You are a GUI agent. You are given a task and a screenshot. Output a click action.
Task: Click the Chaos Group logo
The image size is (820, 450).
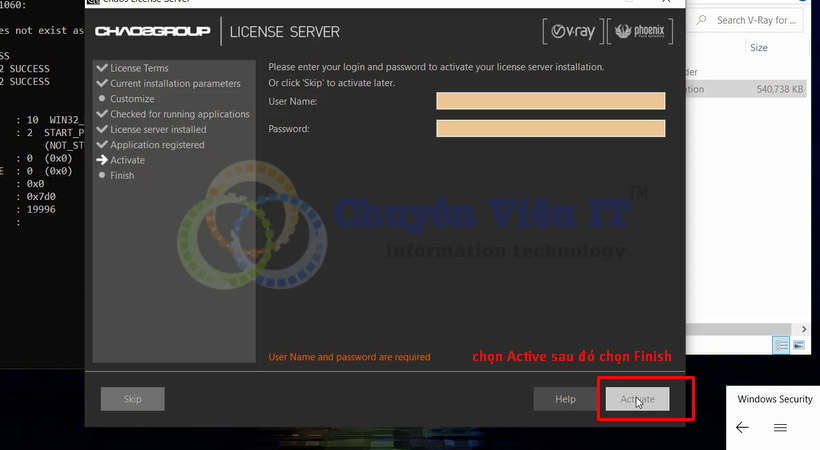152,32
